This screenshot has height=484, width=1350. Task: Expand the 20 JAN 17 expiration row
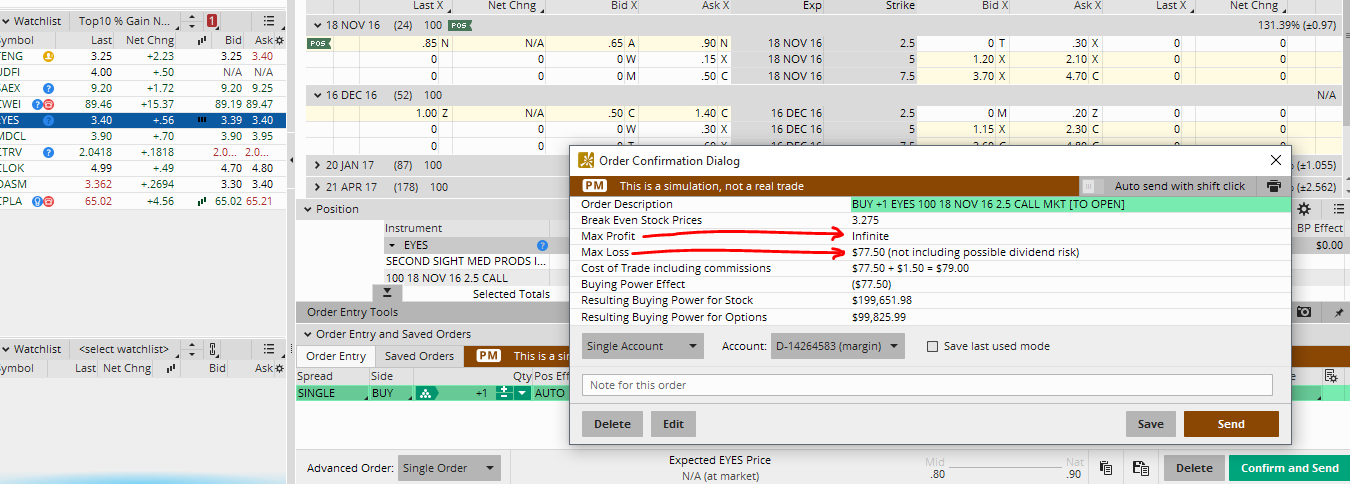click(318, 165)
